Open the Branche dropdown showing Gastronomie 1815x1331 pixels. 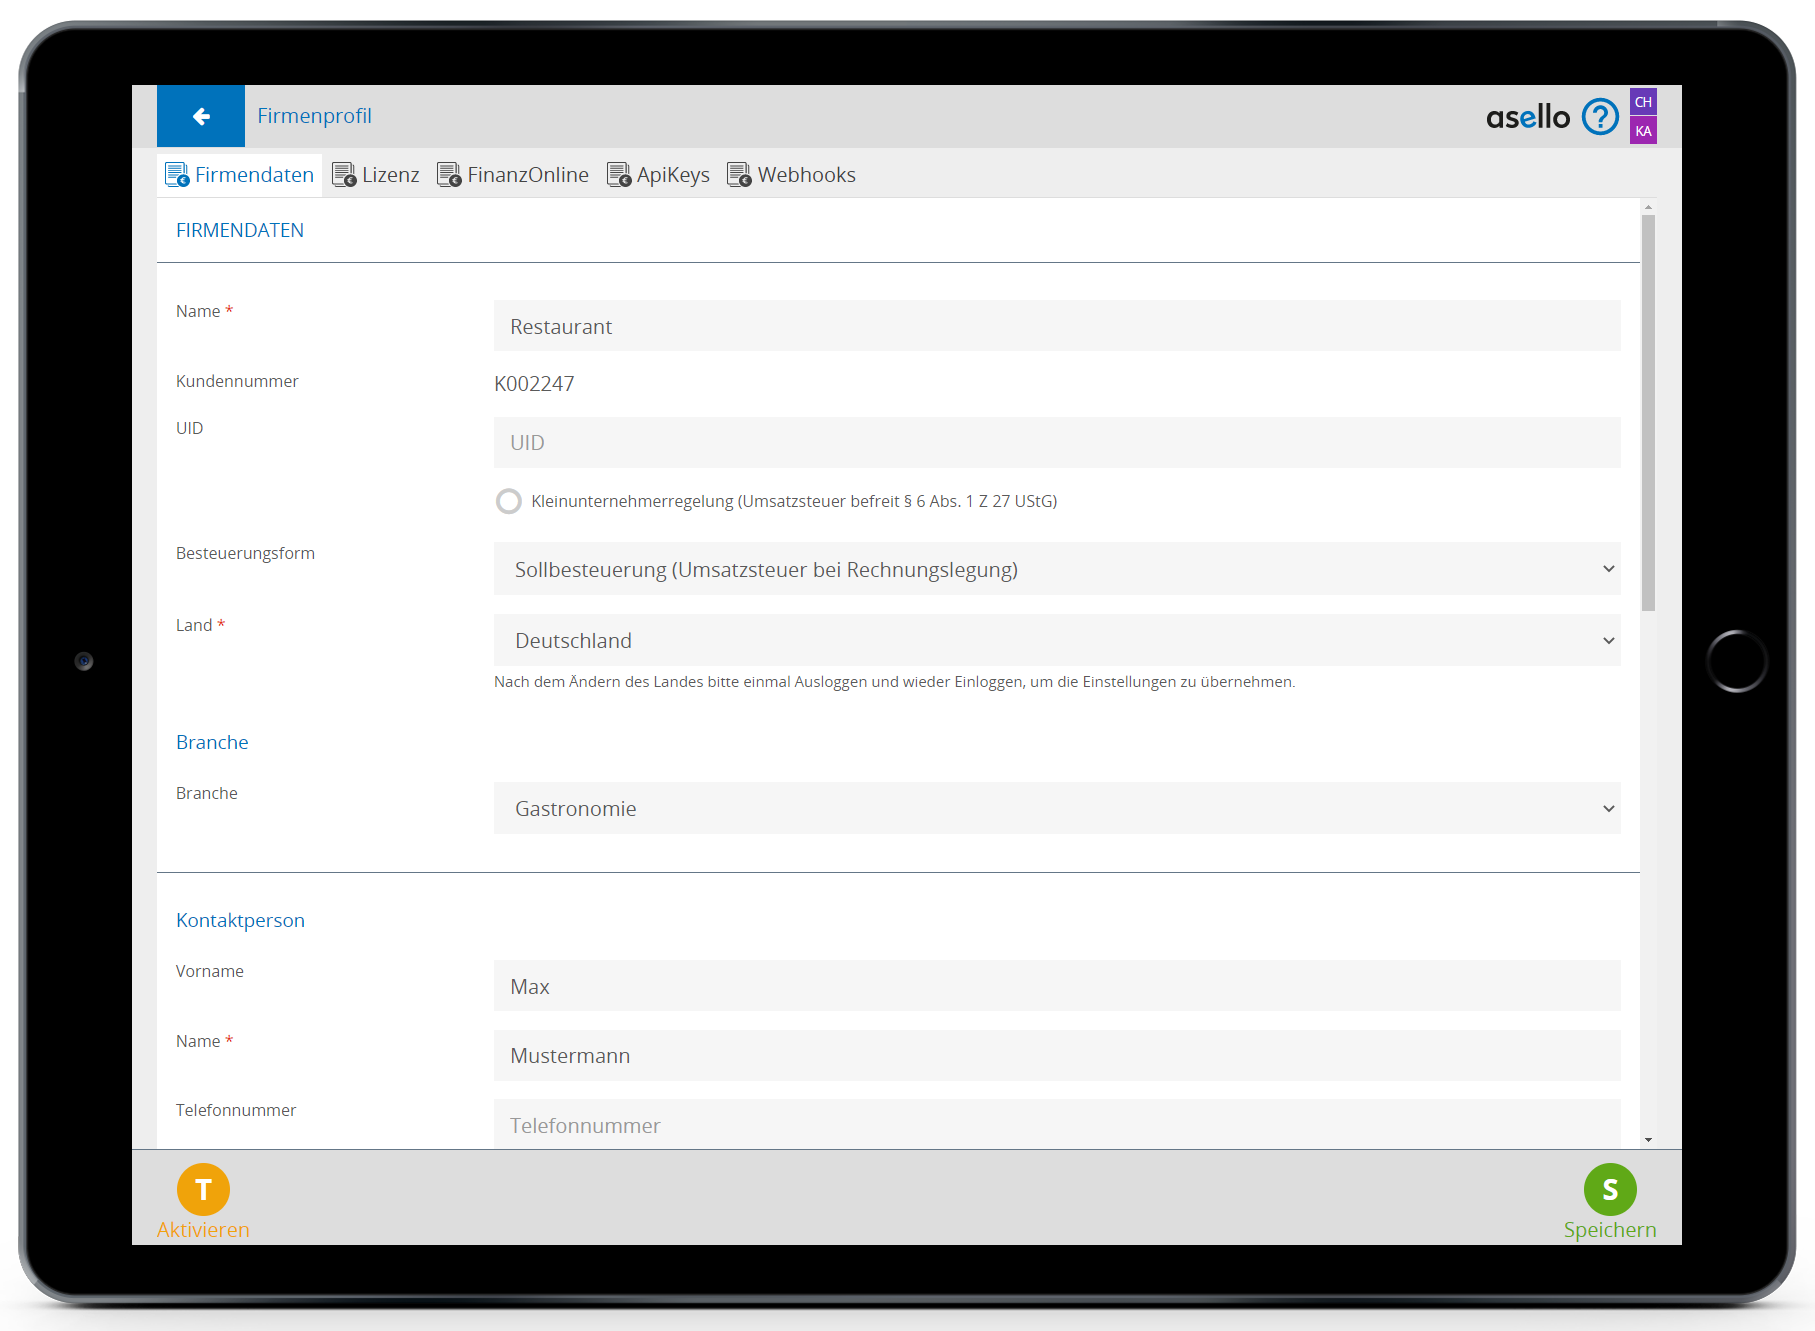coord(1056,808)
